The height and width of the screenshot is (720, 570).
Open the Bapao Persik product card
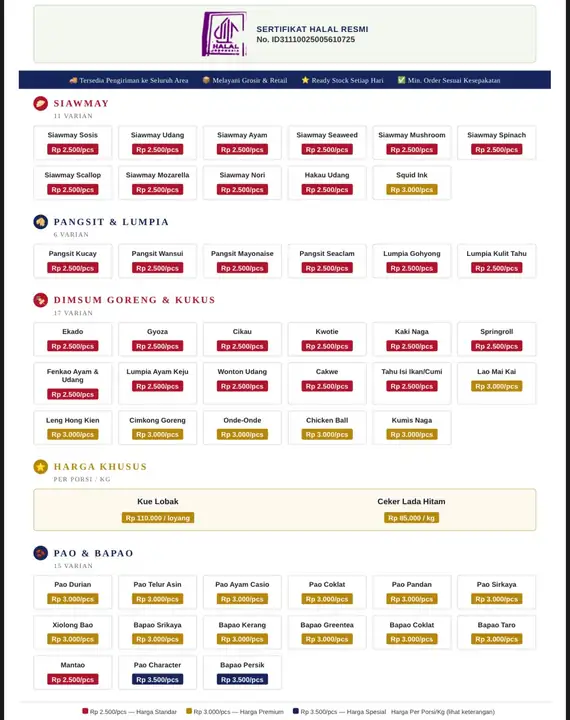[x=242, y=672]
